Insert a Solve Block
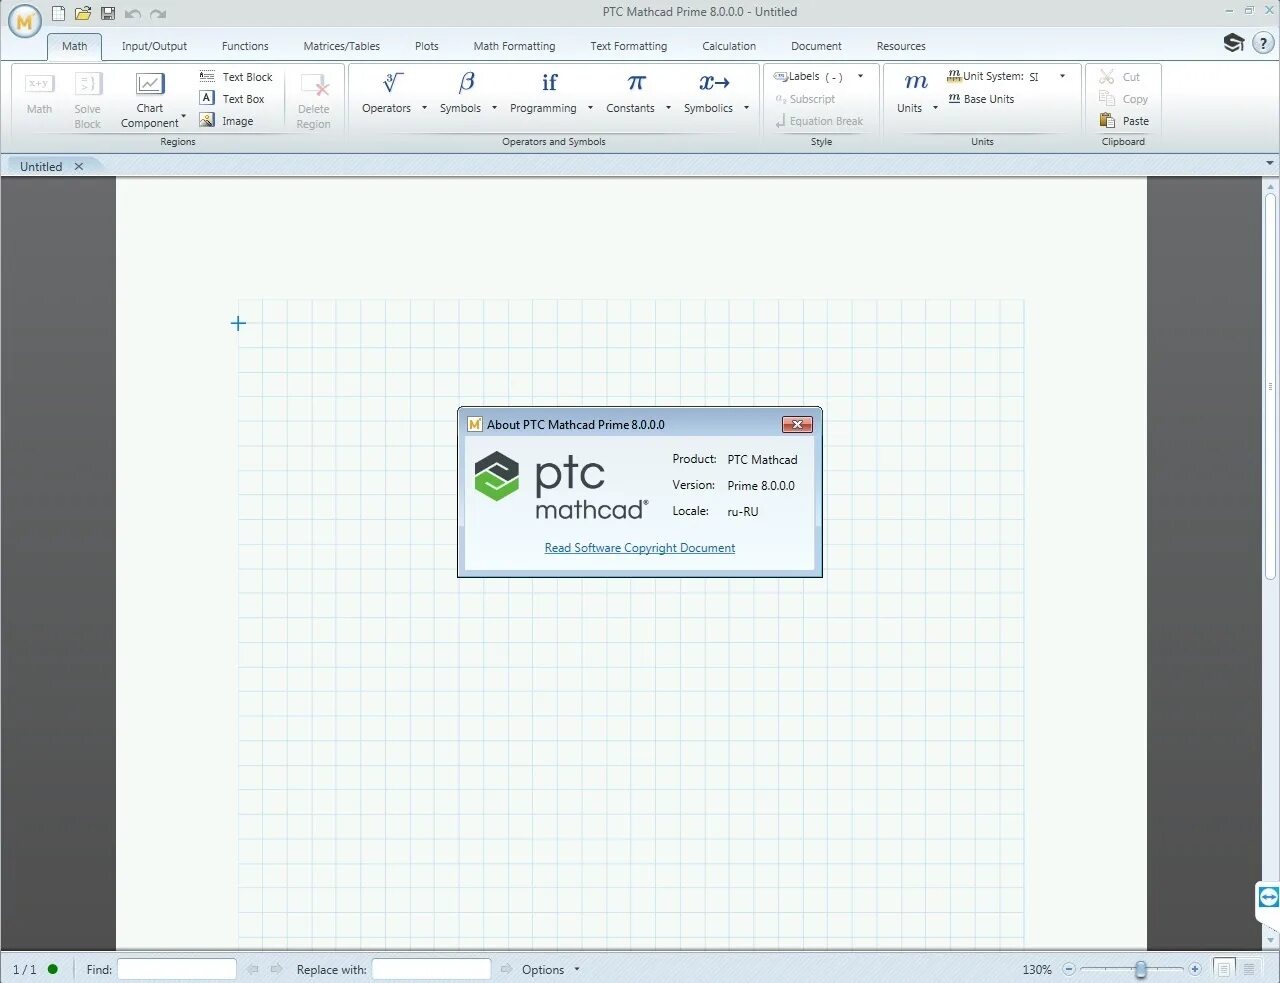 pos(87,95)
